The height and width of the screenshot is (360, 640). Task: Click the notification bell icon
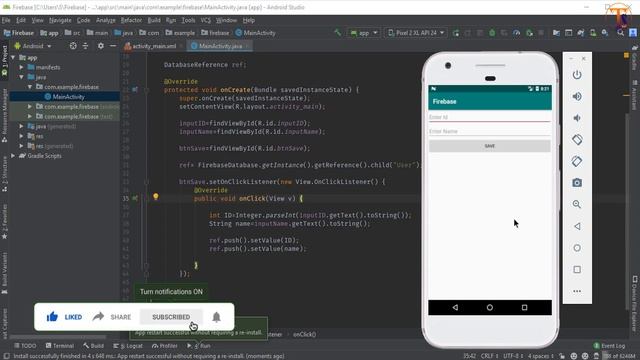click(x=216, y=317)
